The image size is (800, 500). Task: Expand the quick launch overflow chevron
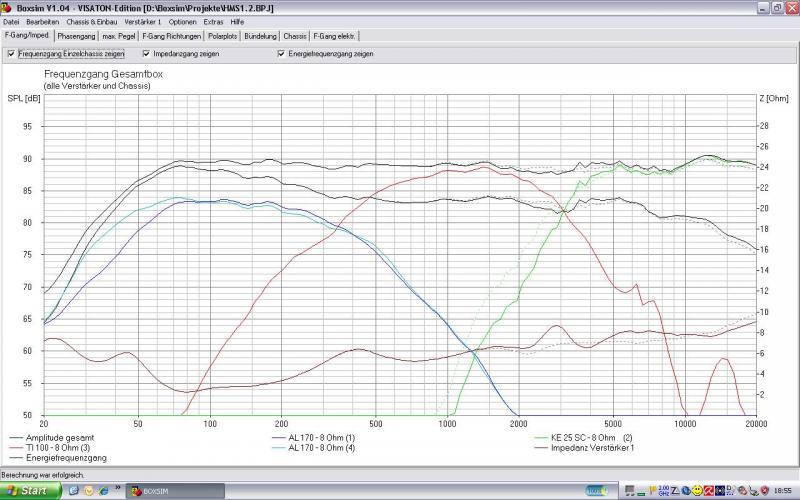pos(118,491)
